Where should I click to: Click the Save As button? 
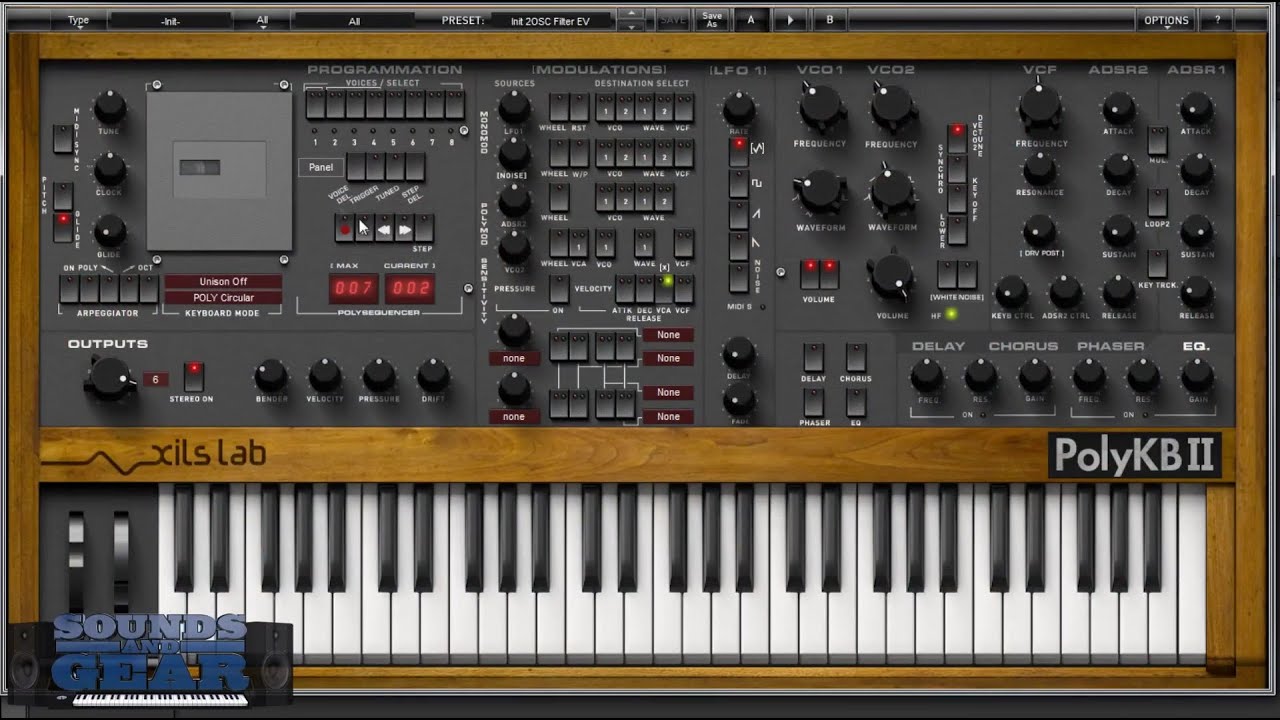pyautogui.click(x=711, y=19)
